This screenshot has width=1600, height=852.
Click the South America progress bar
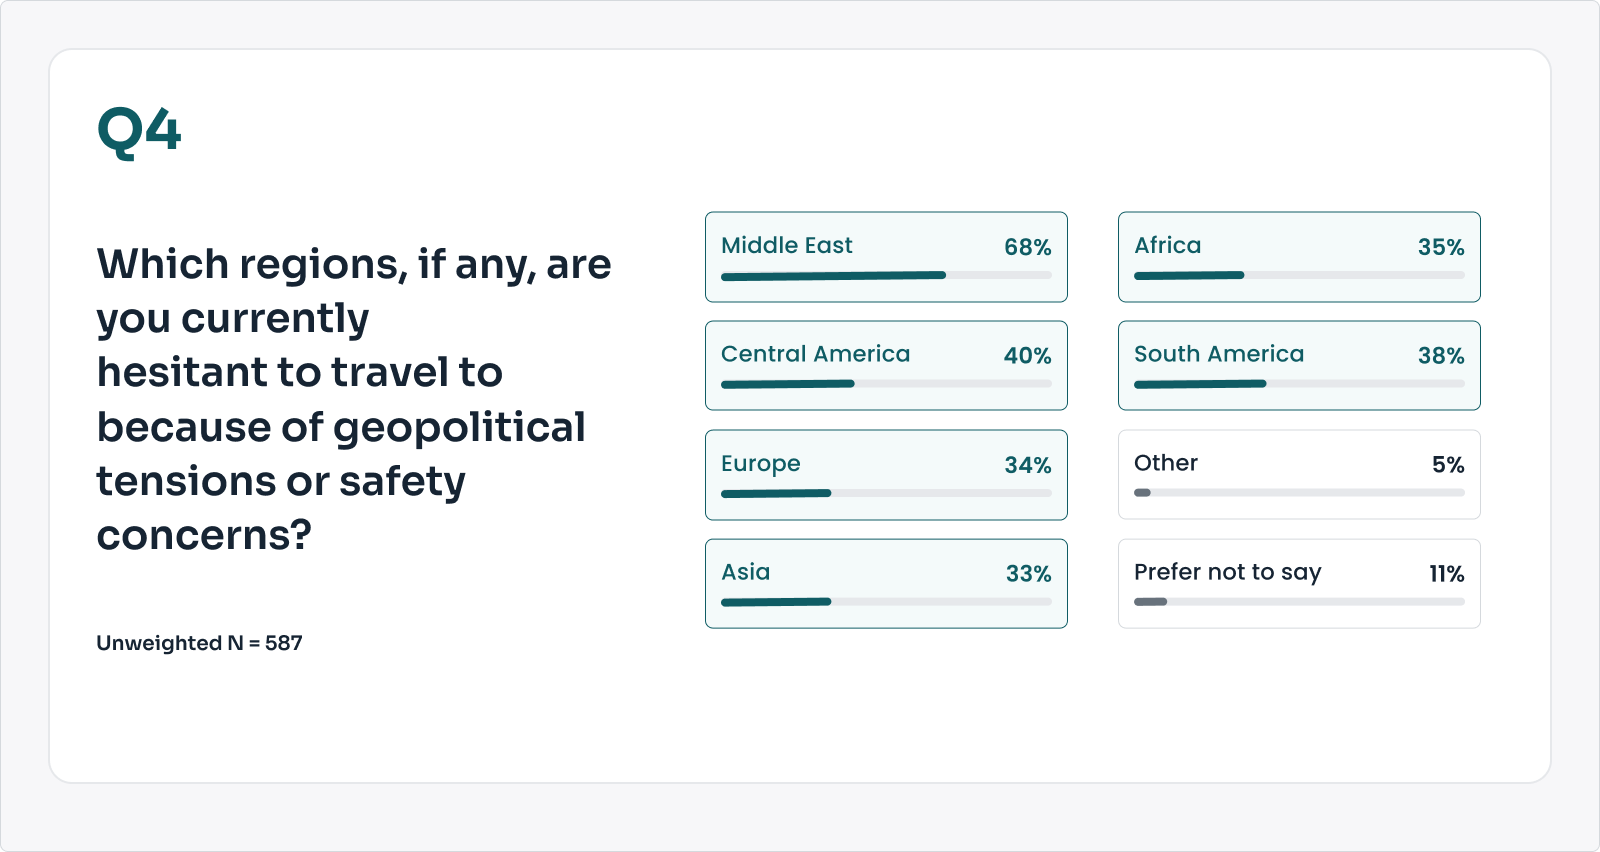pos(1298,384)
